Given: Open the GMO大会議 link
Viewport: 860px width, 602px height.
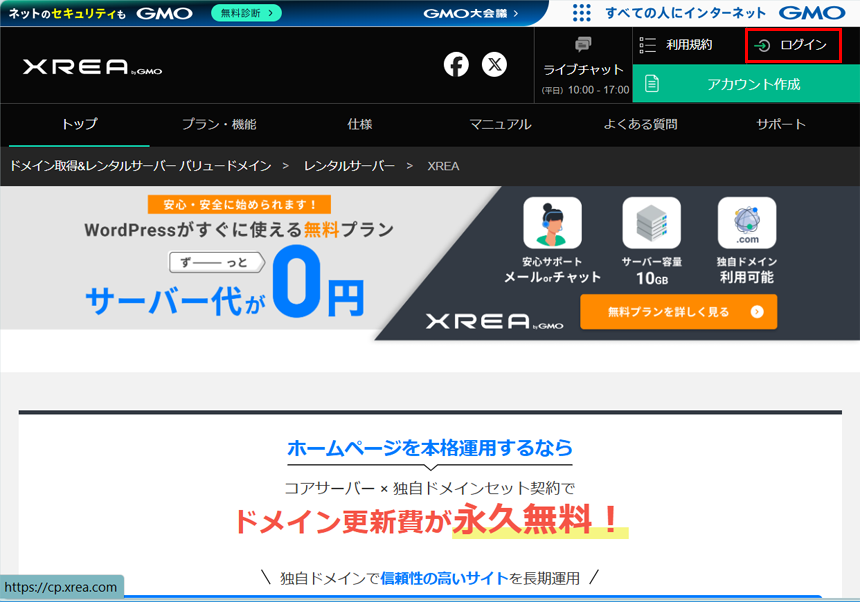Looking at the screenshot, I should pos(471,13).
